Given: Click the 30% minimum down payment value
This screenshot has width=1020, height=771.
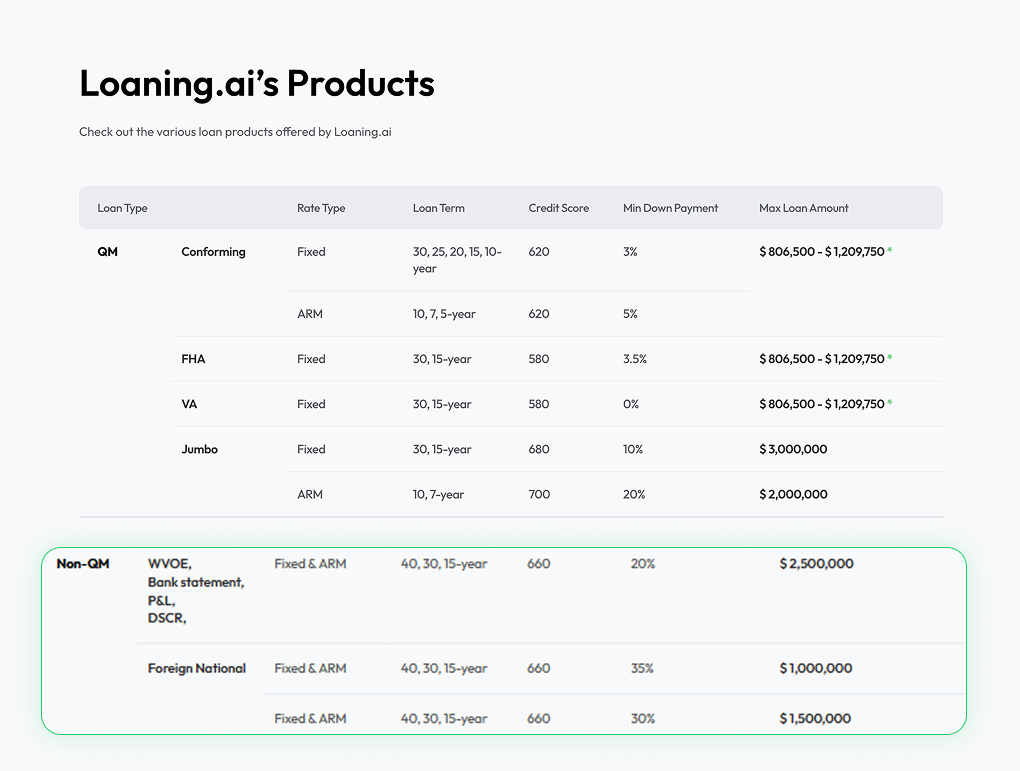Looking at the screenshot, I should click(643, 719).
